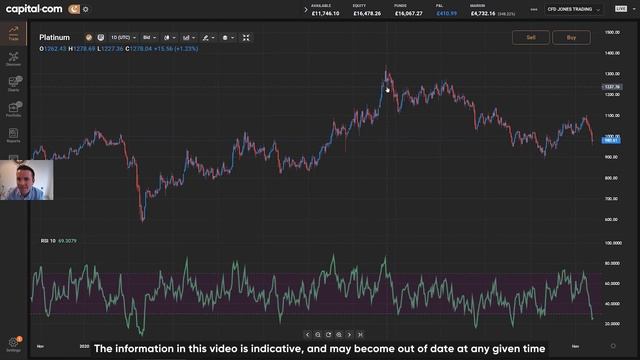
Task: Open the dropdown arrow next to LIVE
Action: [634, 9]
